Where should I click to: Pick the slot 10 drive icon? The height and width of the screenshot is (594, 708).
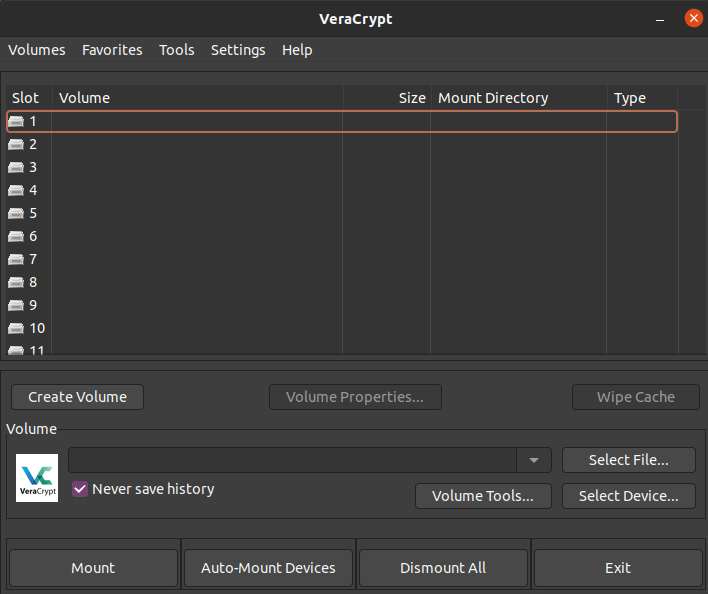pyautogui.click(x=16, y=329)
